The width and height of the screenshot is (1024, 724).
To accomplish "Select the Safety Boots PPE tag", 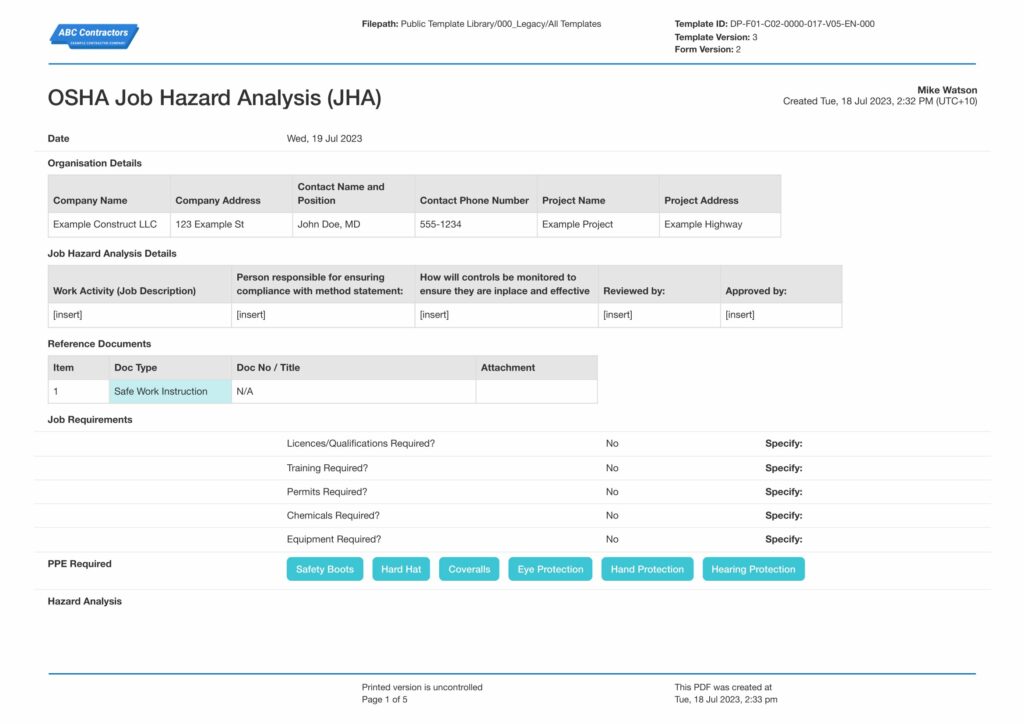I will pos(325,569).
